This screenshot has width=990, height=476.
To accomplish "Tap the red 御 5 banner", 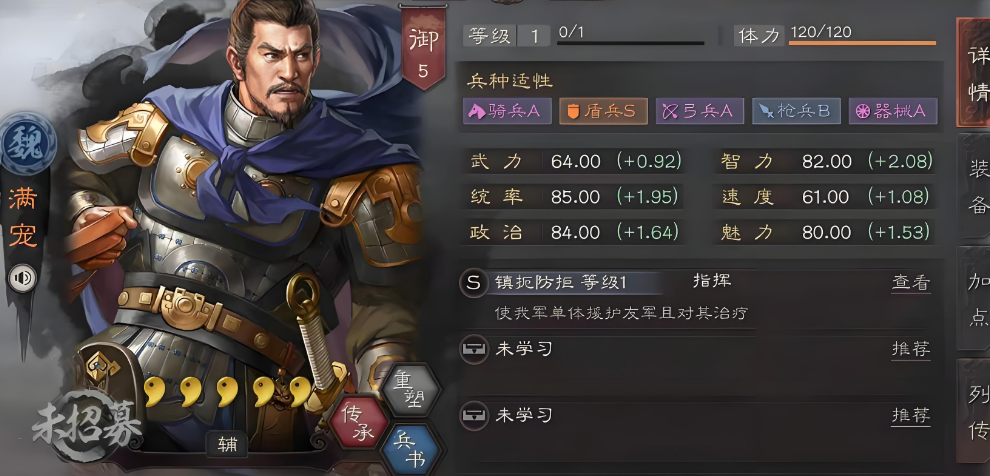I will [422, 47].
